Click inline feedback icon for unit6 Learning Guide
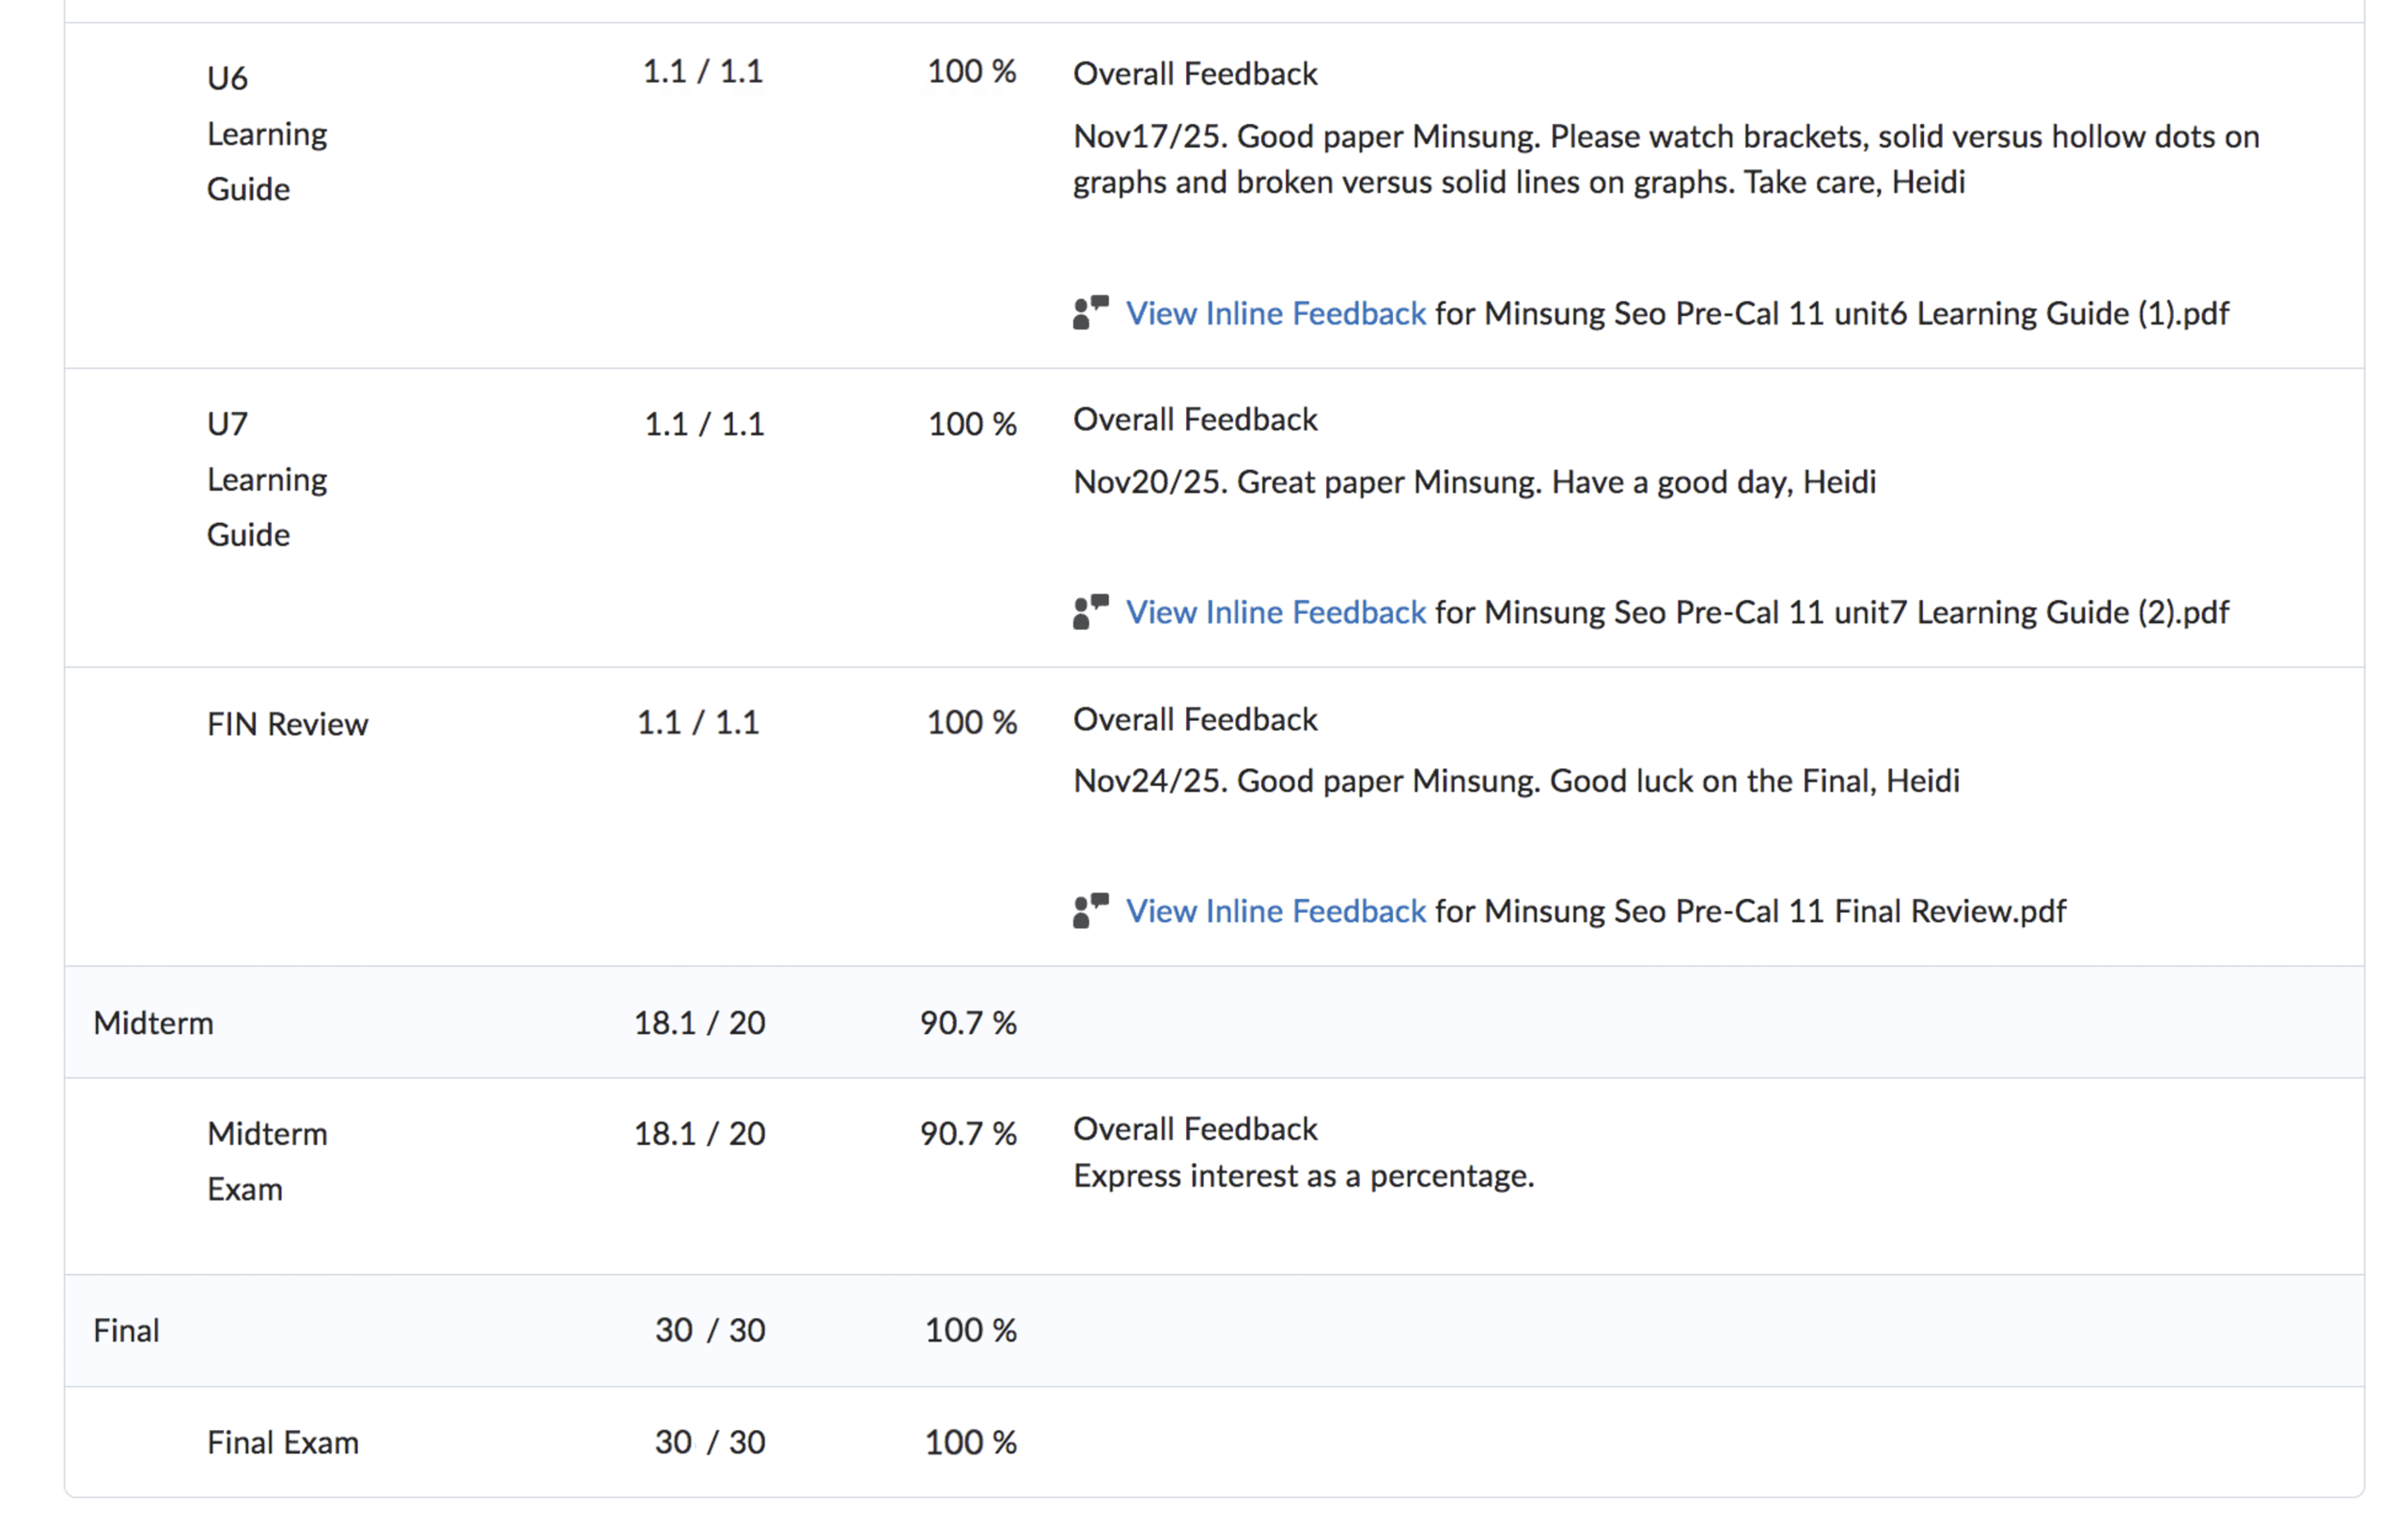Image resolution: width=2408 pixels, height=1525 pixels. coord(1090,313)
